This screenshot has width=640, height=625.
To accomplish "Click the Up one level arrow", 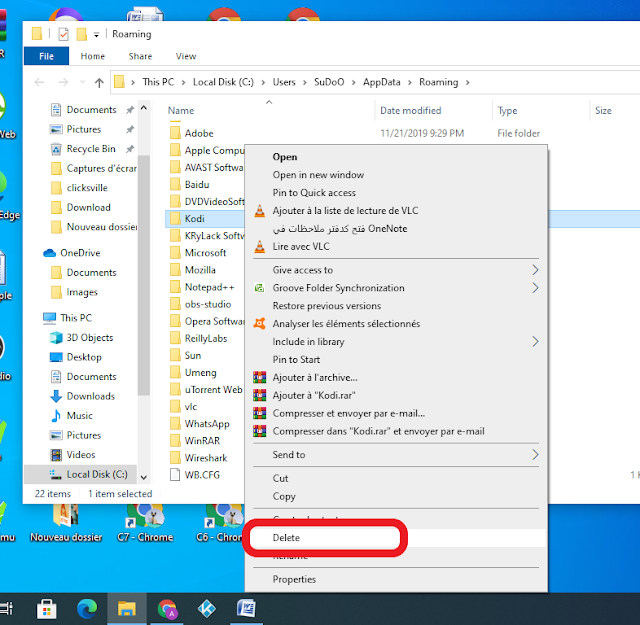I will tap(99, 83).
